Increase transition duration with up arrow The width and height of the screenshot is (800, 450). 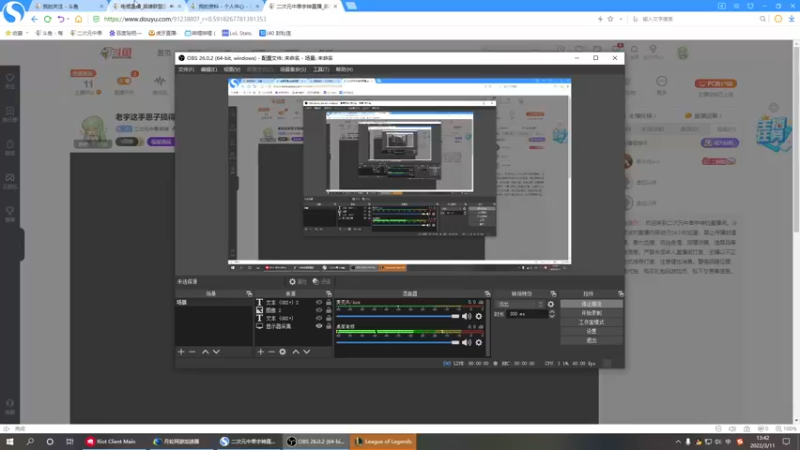click(x=552, y=312)
